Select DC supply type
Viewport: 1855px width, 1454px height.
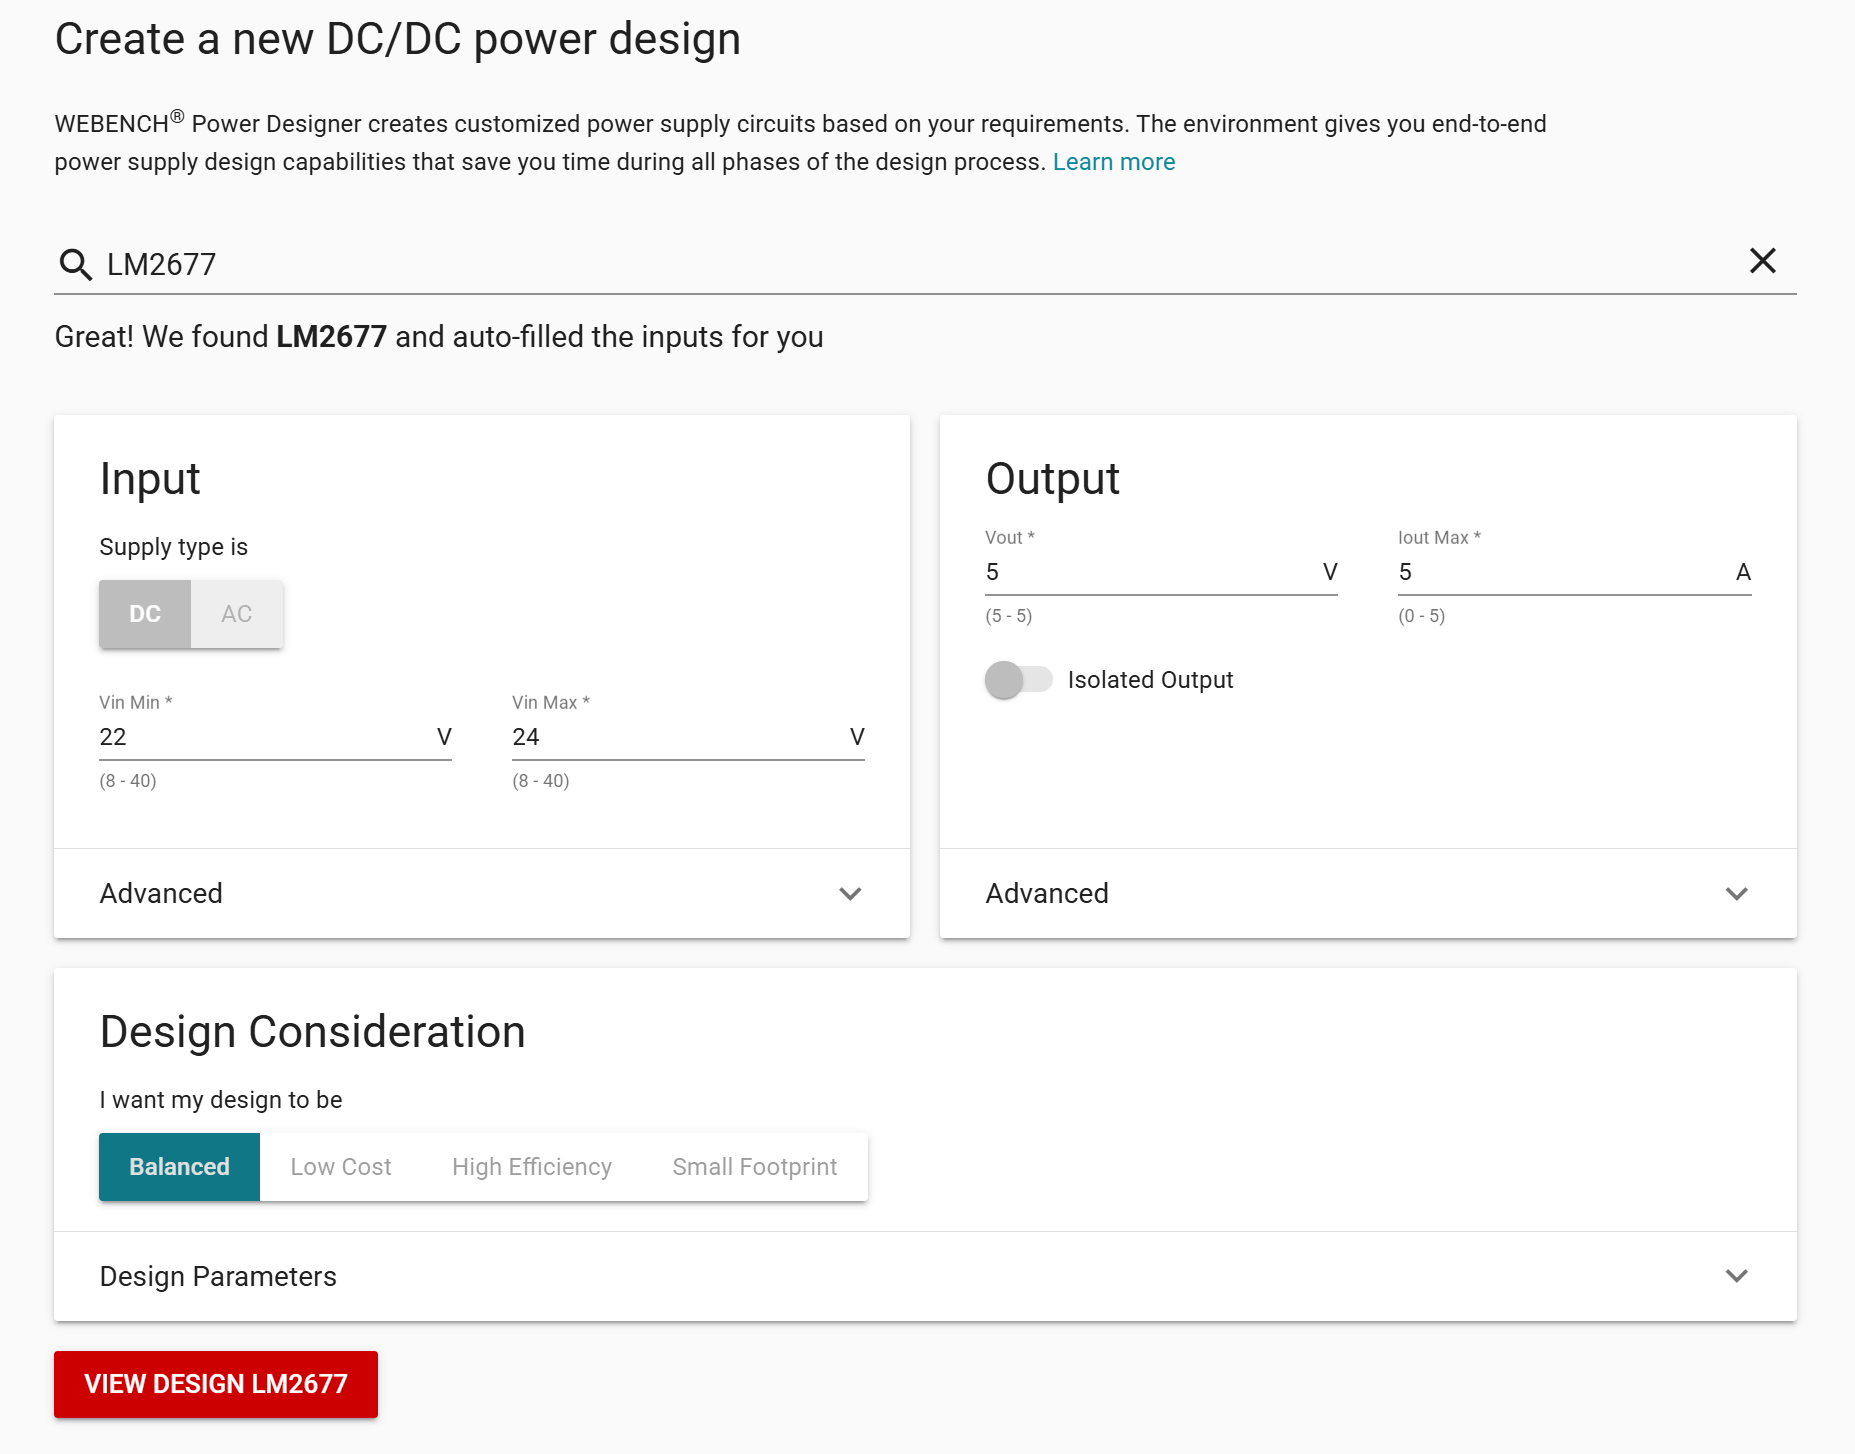[x=145, y=614]
